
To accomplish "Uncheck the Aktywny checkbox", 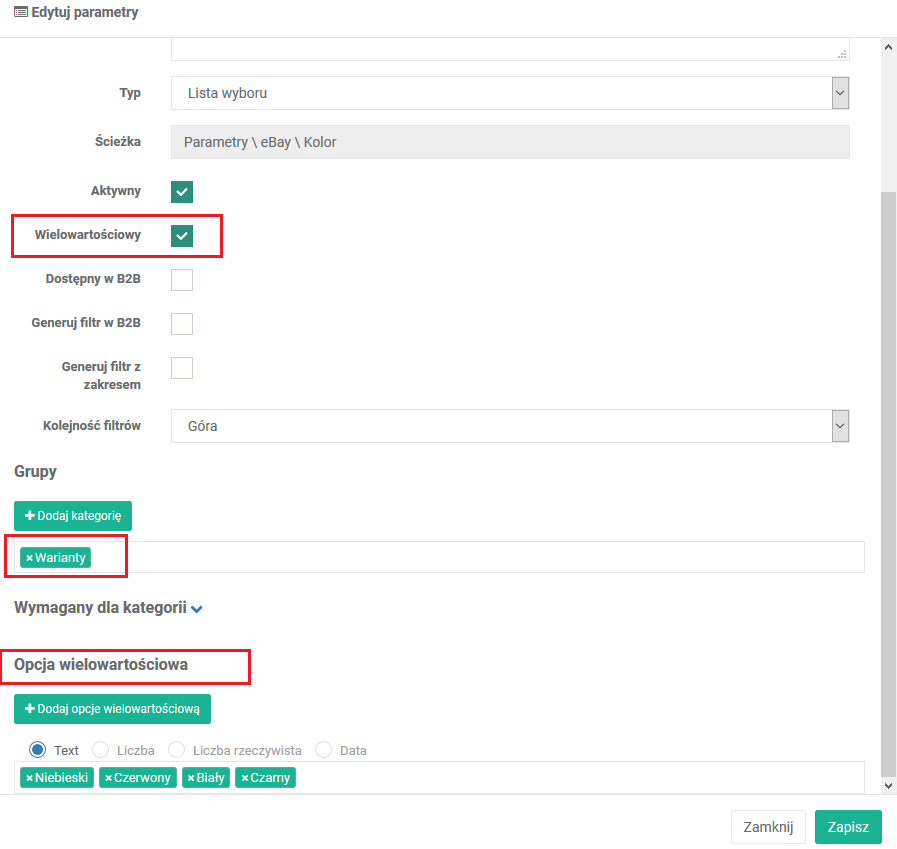I will tap(182, 192).
